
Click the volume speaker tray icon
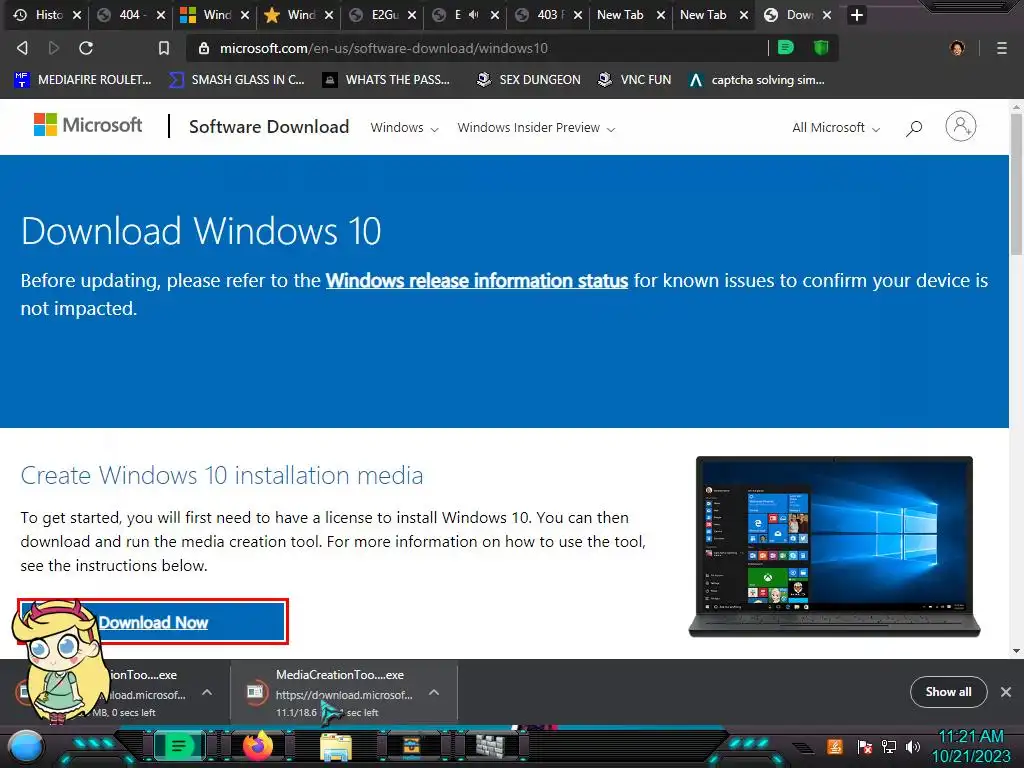(913, 746)
